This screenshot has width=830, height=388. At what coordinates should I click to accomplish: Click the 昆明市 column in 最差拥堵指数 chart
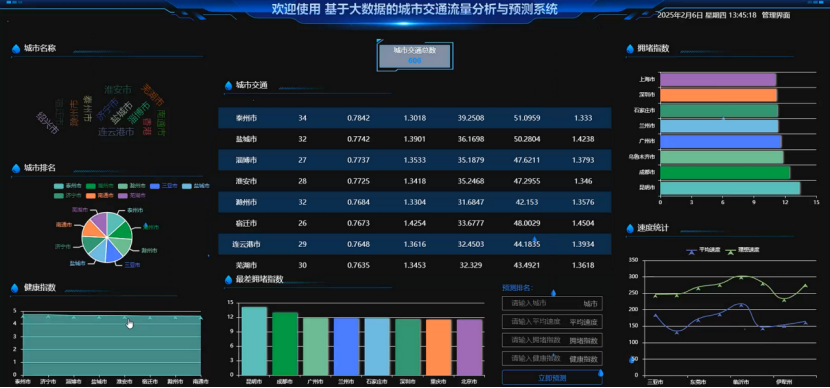(254, 341)
